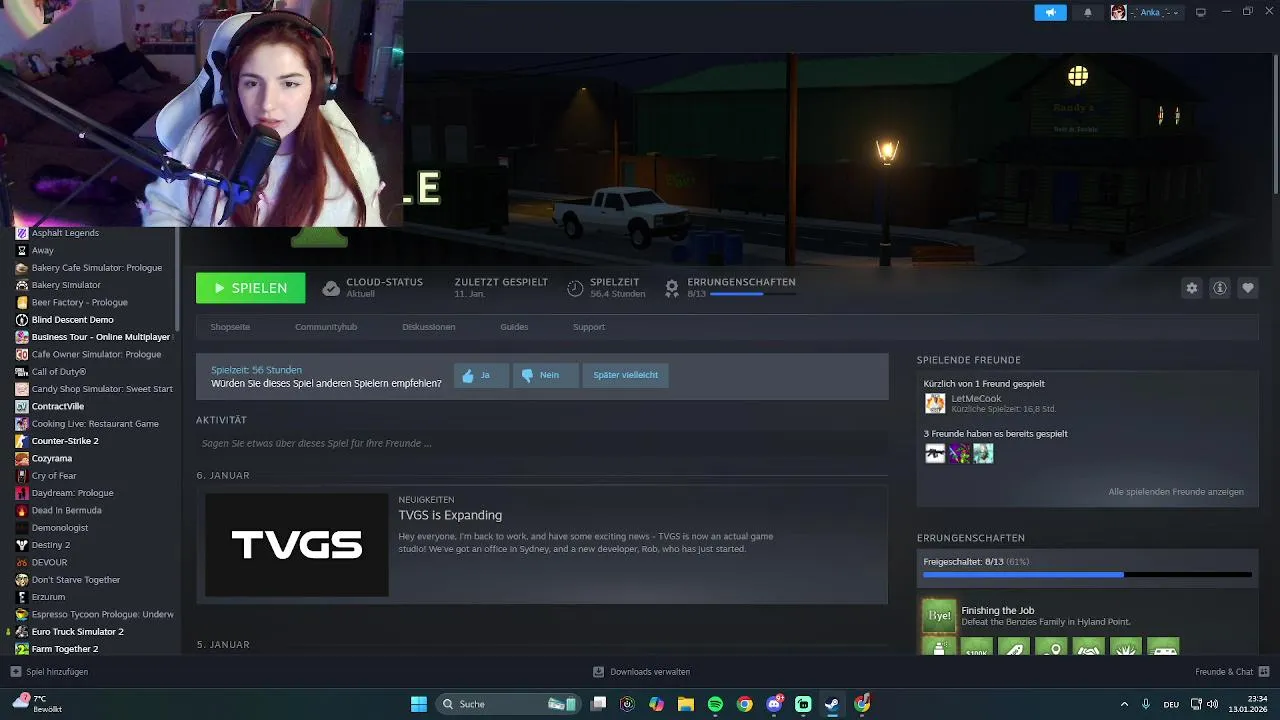Click the Freigeschaltet achievements progress bar
1280x720 pixels.
(1087, 575)
